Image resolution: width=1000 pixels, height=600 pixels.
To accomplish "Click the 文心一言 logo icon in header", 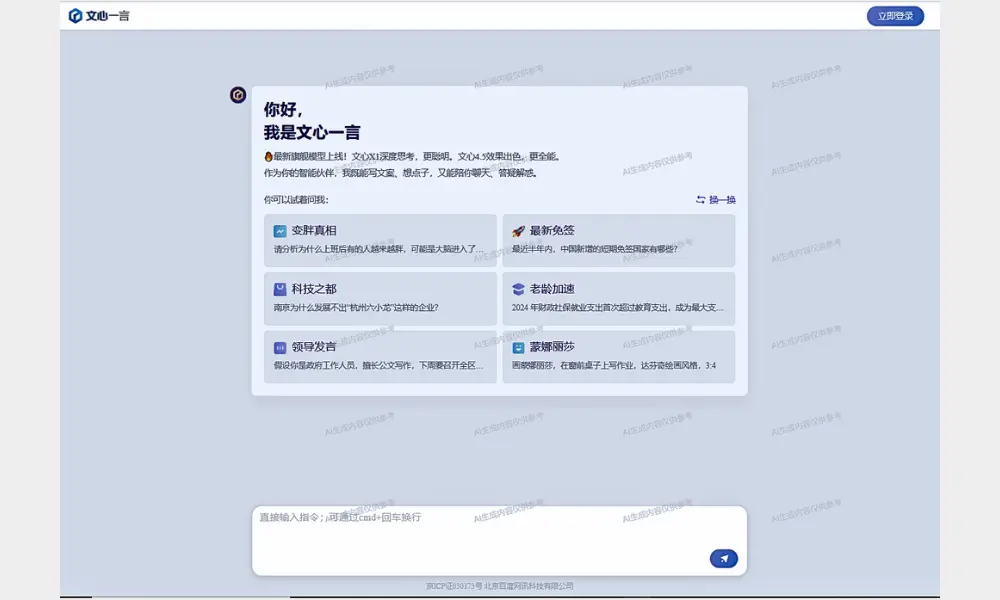I will [75, 15].
